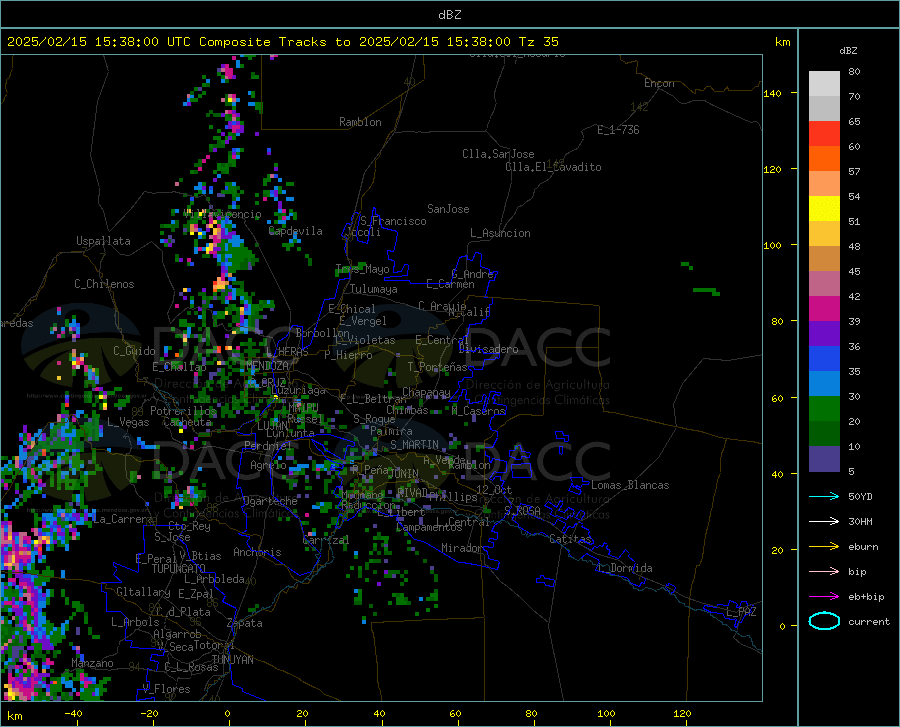This screenshot has height=727, width=900.
Task: Click the '140' tick on the vertical axis
Action: pos(772,93)
